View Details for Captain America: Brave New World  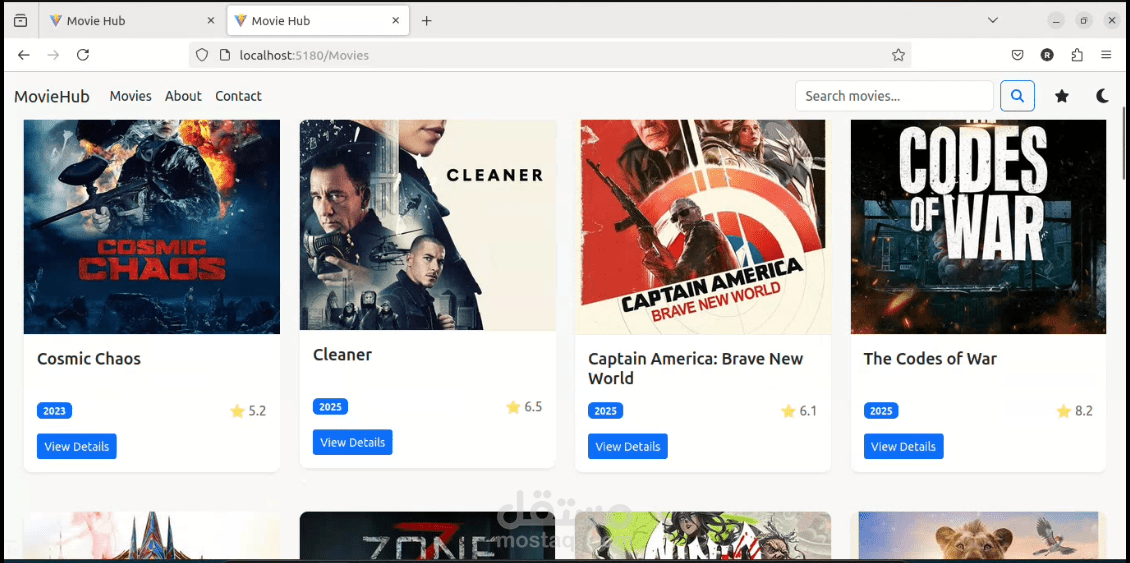tap(628, 446)
